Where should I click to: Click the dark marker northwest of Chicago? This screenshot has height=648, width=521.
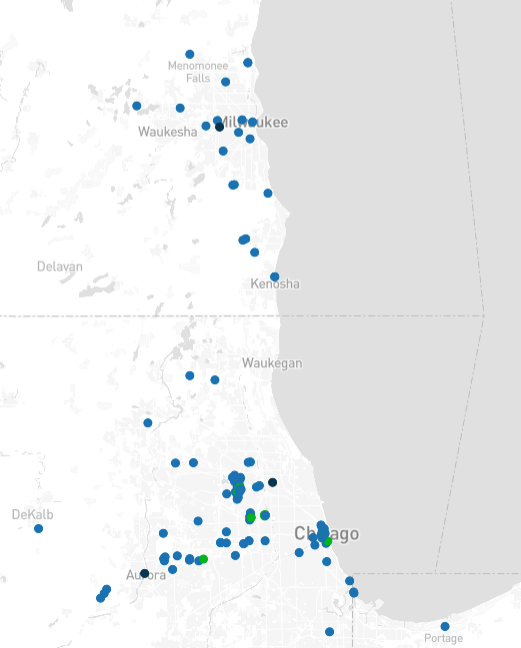coord(272,482)
